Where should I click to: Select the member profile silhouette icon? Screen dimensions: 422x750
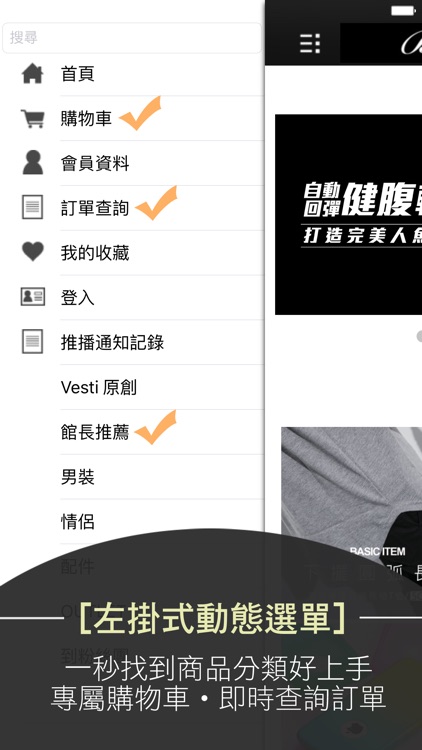coord(33,163)
